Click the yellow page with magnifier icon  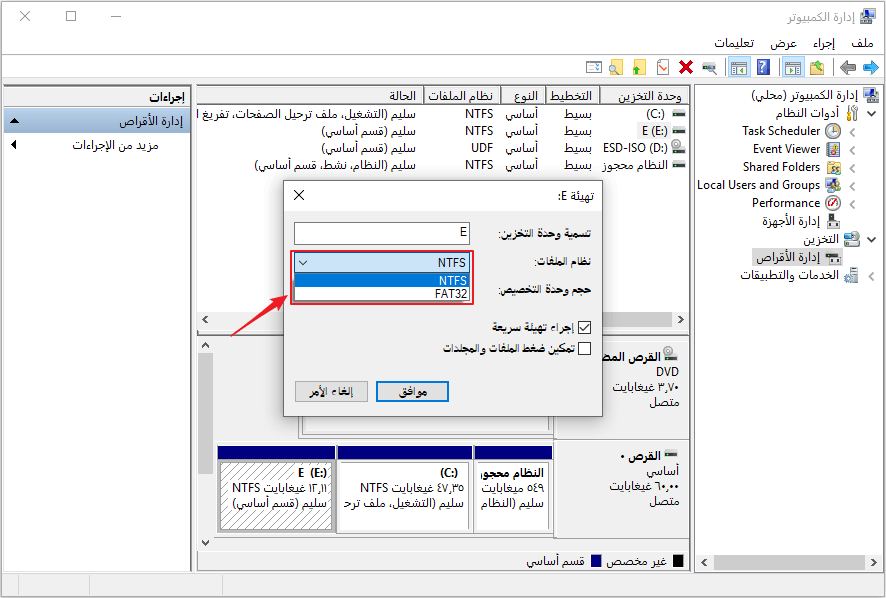(615, 68)
